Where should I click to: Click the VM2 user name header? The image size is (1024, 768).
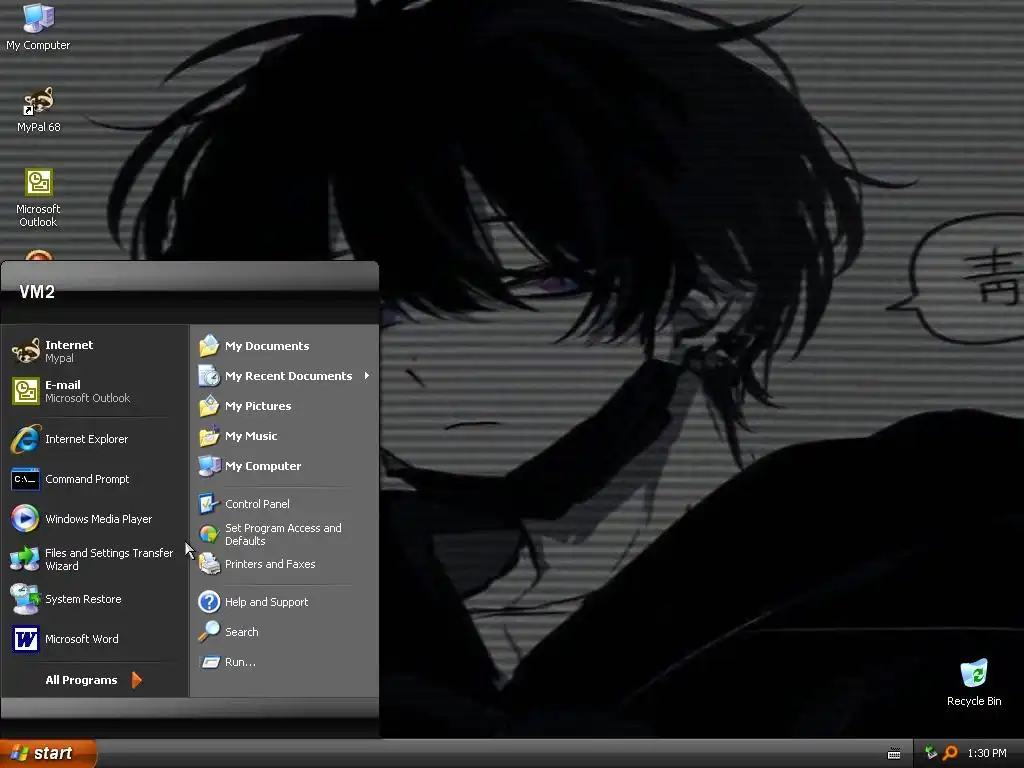pos(37,292)
